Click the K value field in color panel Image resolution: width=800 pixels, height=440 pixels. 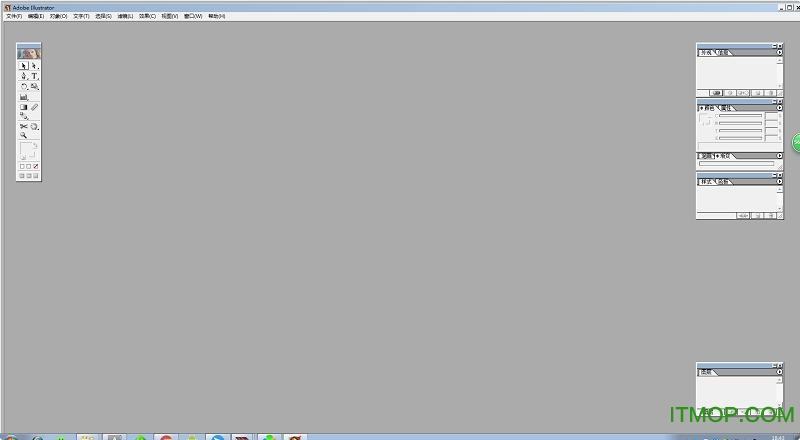coord(771,138)
